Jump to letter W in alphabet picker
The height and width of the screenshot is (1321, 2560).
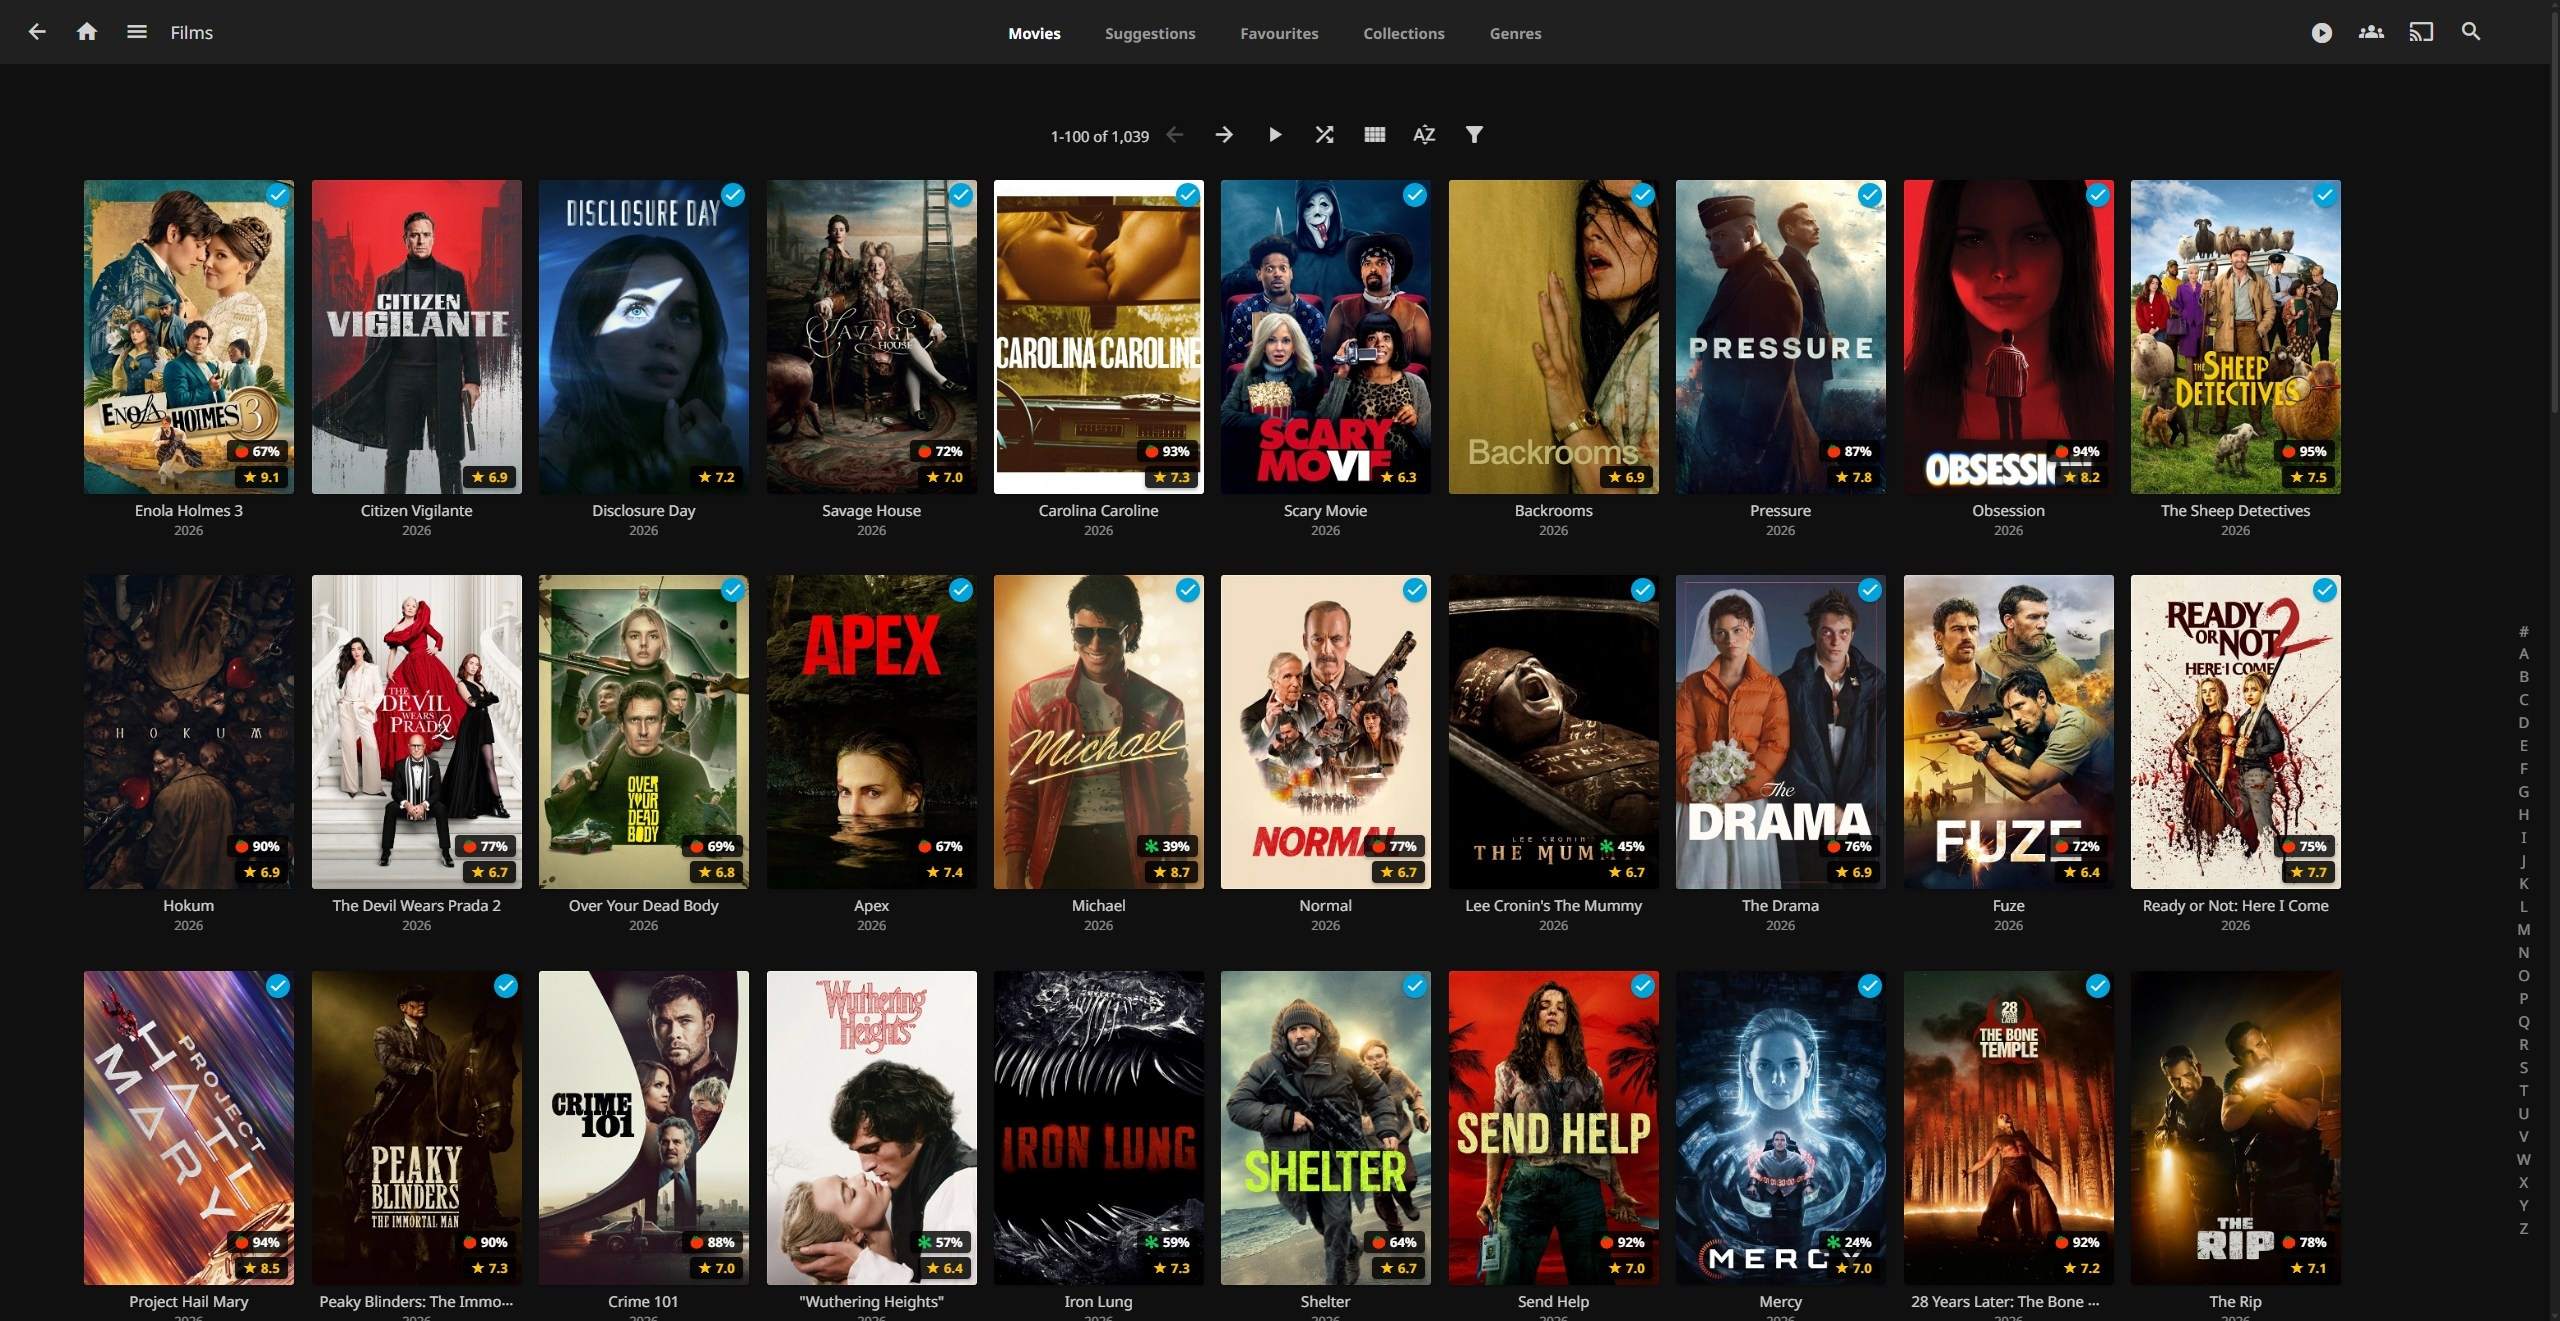coord(2523,1160)
